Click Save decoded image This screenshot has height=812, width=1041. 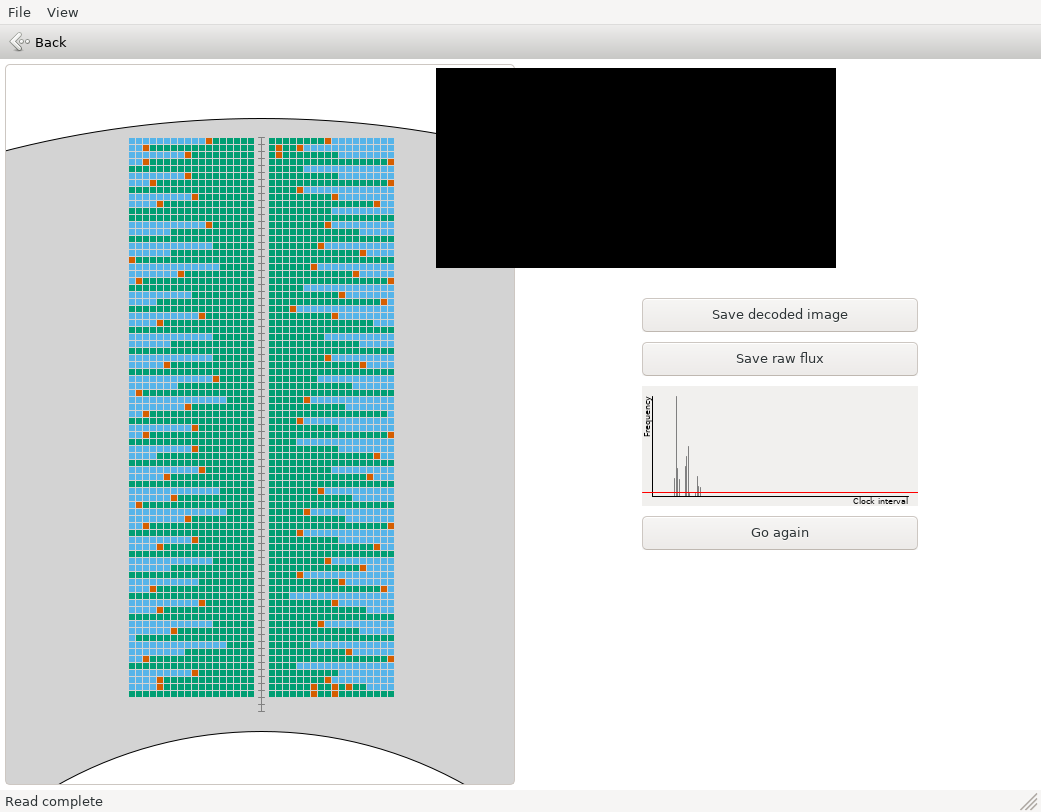coord(779,314)
